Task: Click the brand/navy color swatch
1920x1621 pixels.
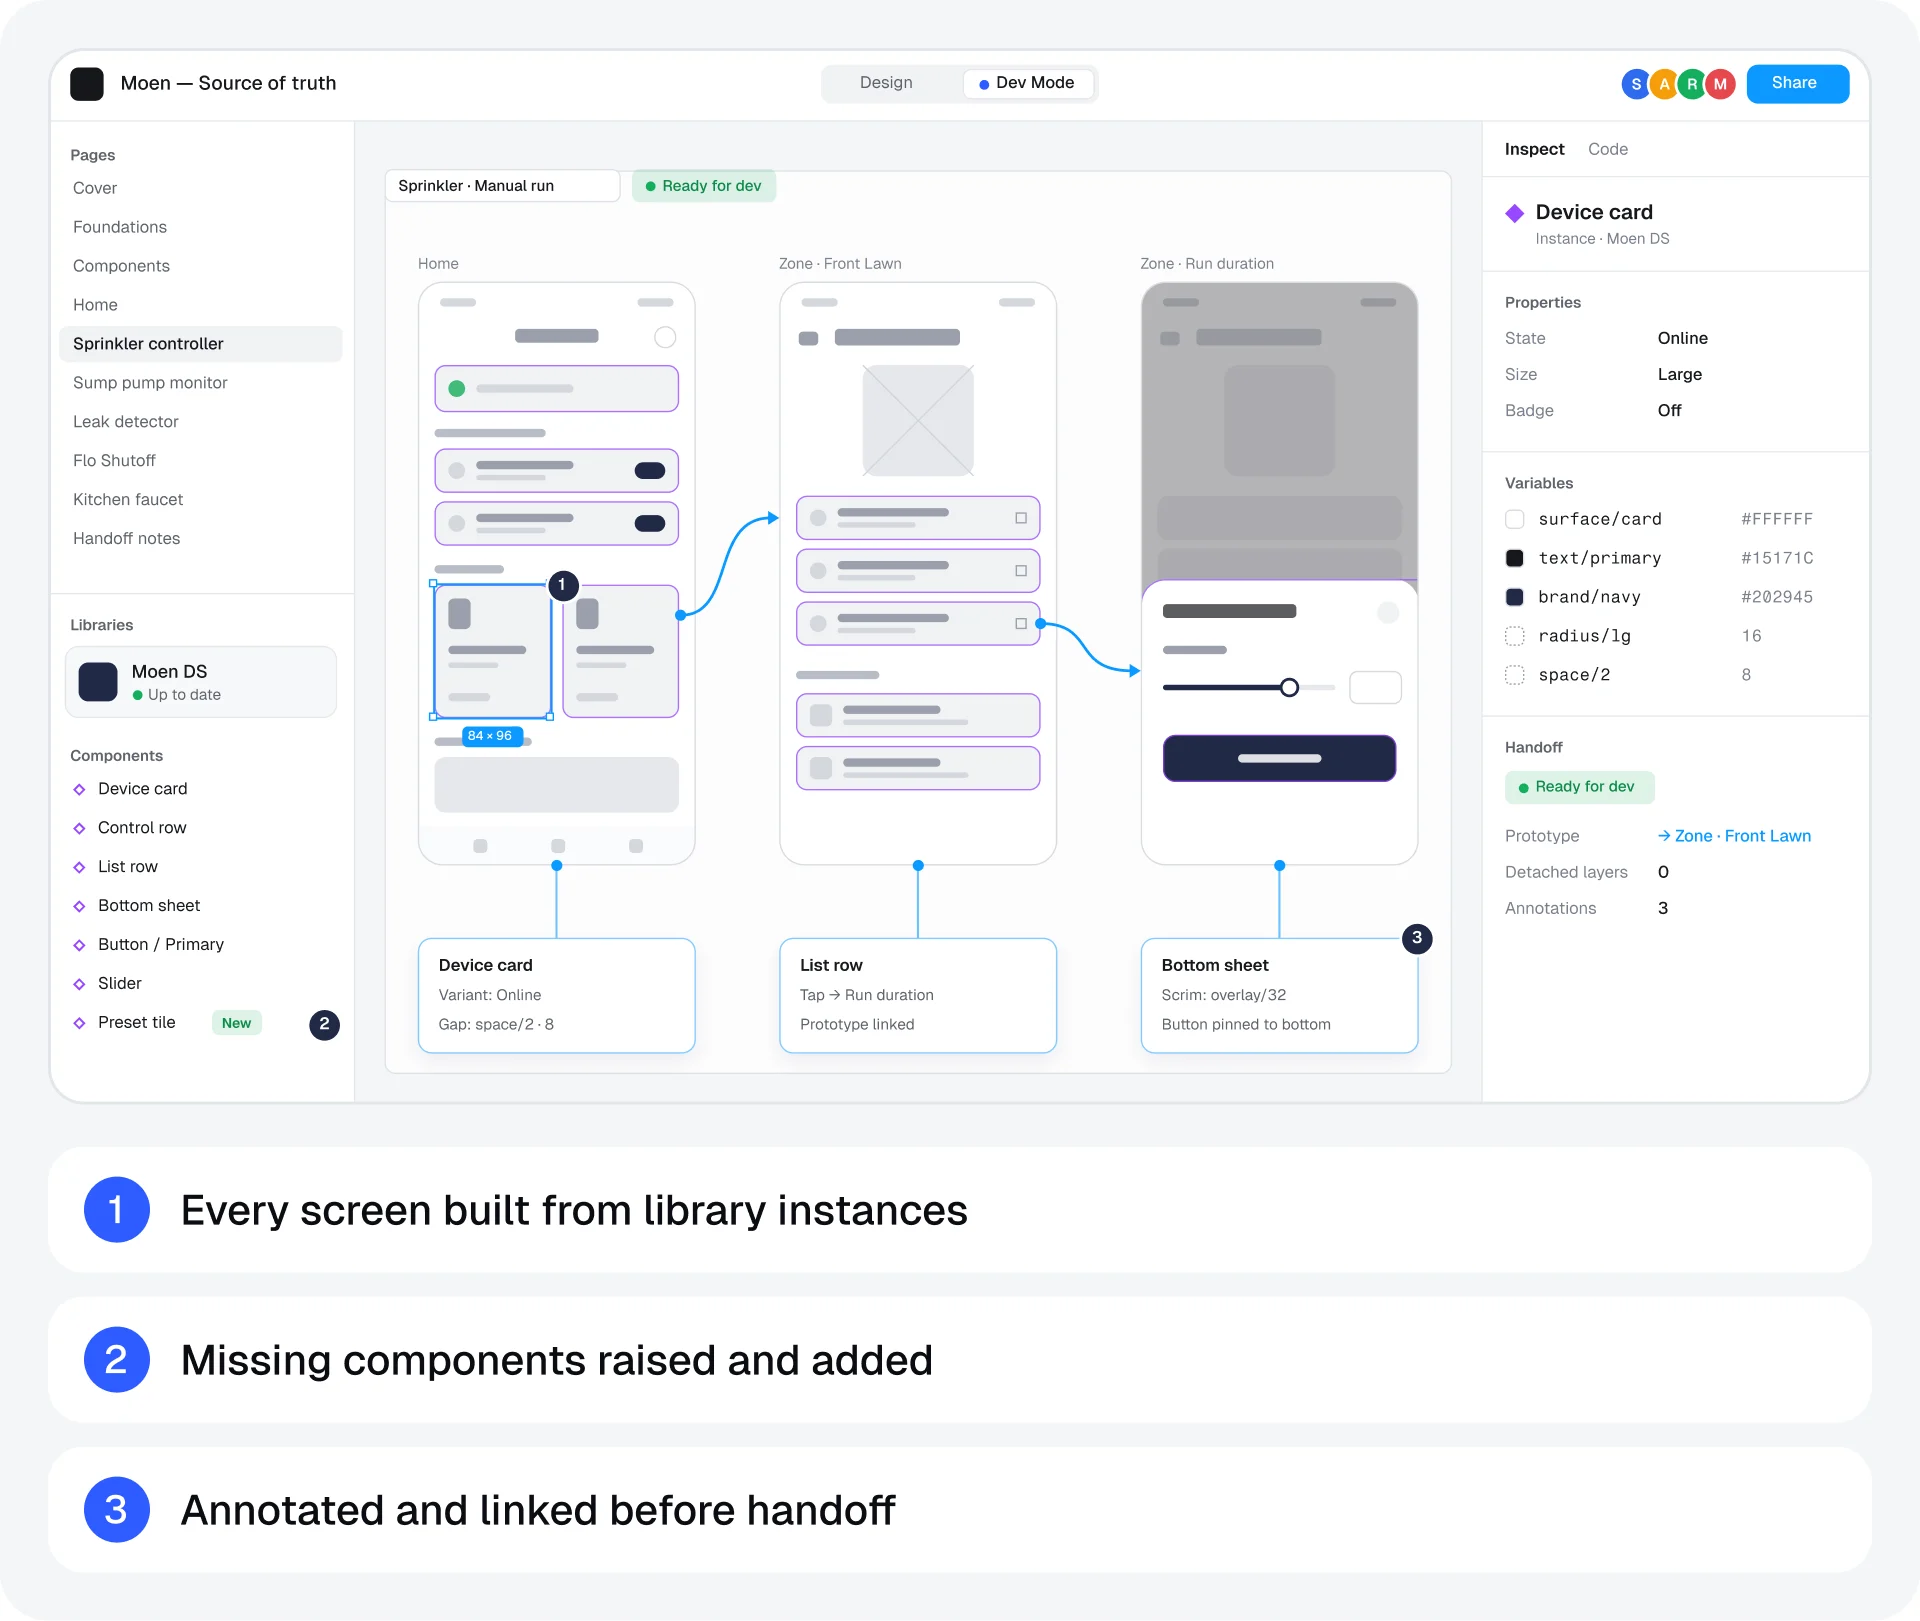Action: (1515, 597)
